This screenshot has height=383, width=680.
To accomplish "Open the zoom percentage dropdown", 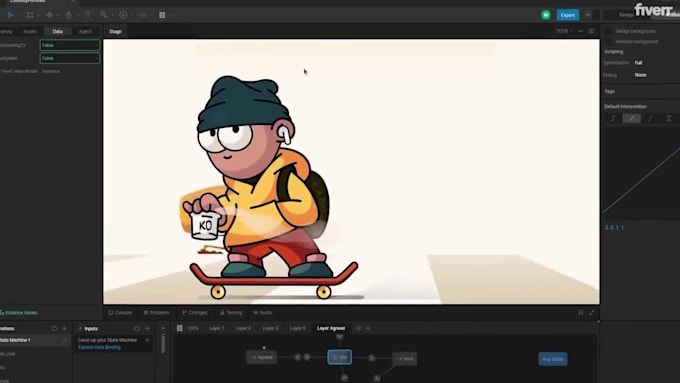I will coord(564,31).
